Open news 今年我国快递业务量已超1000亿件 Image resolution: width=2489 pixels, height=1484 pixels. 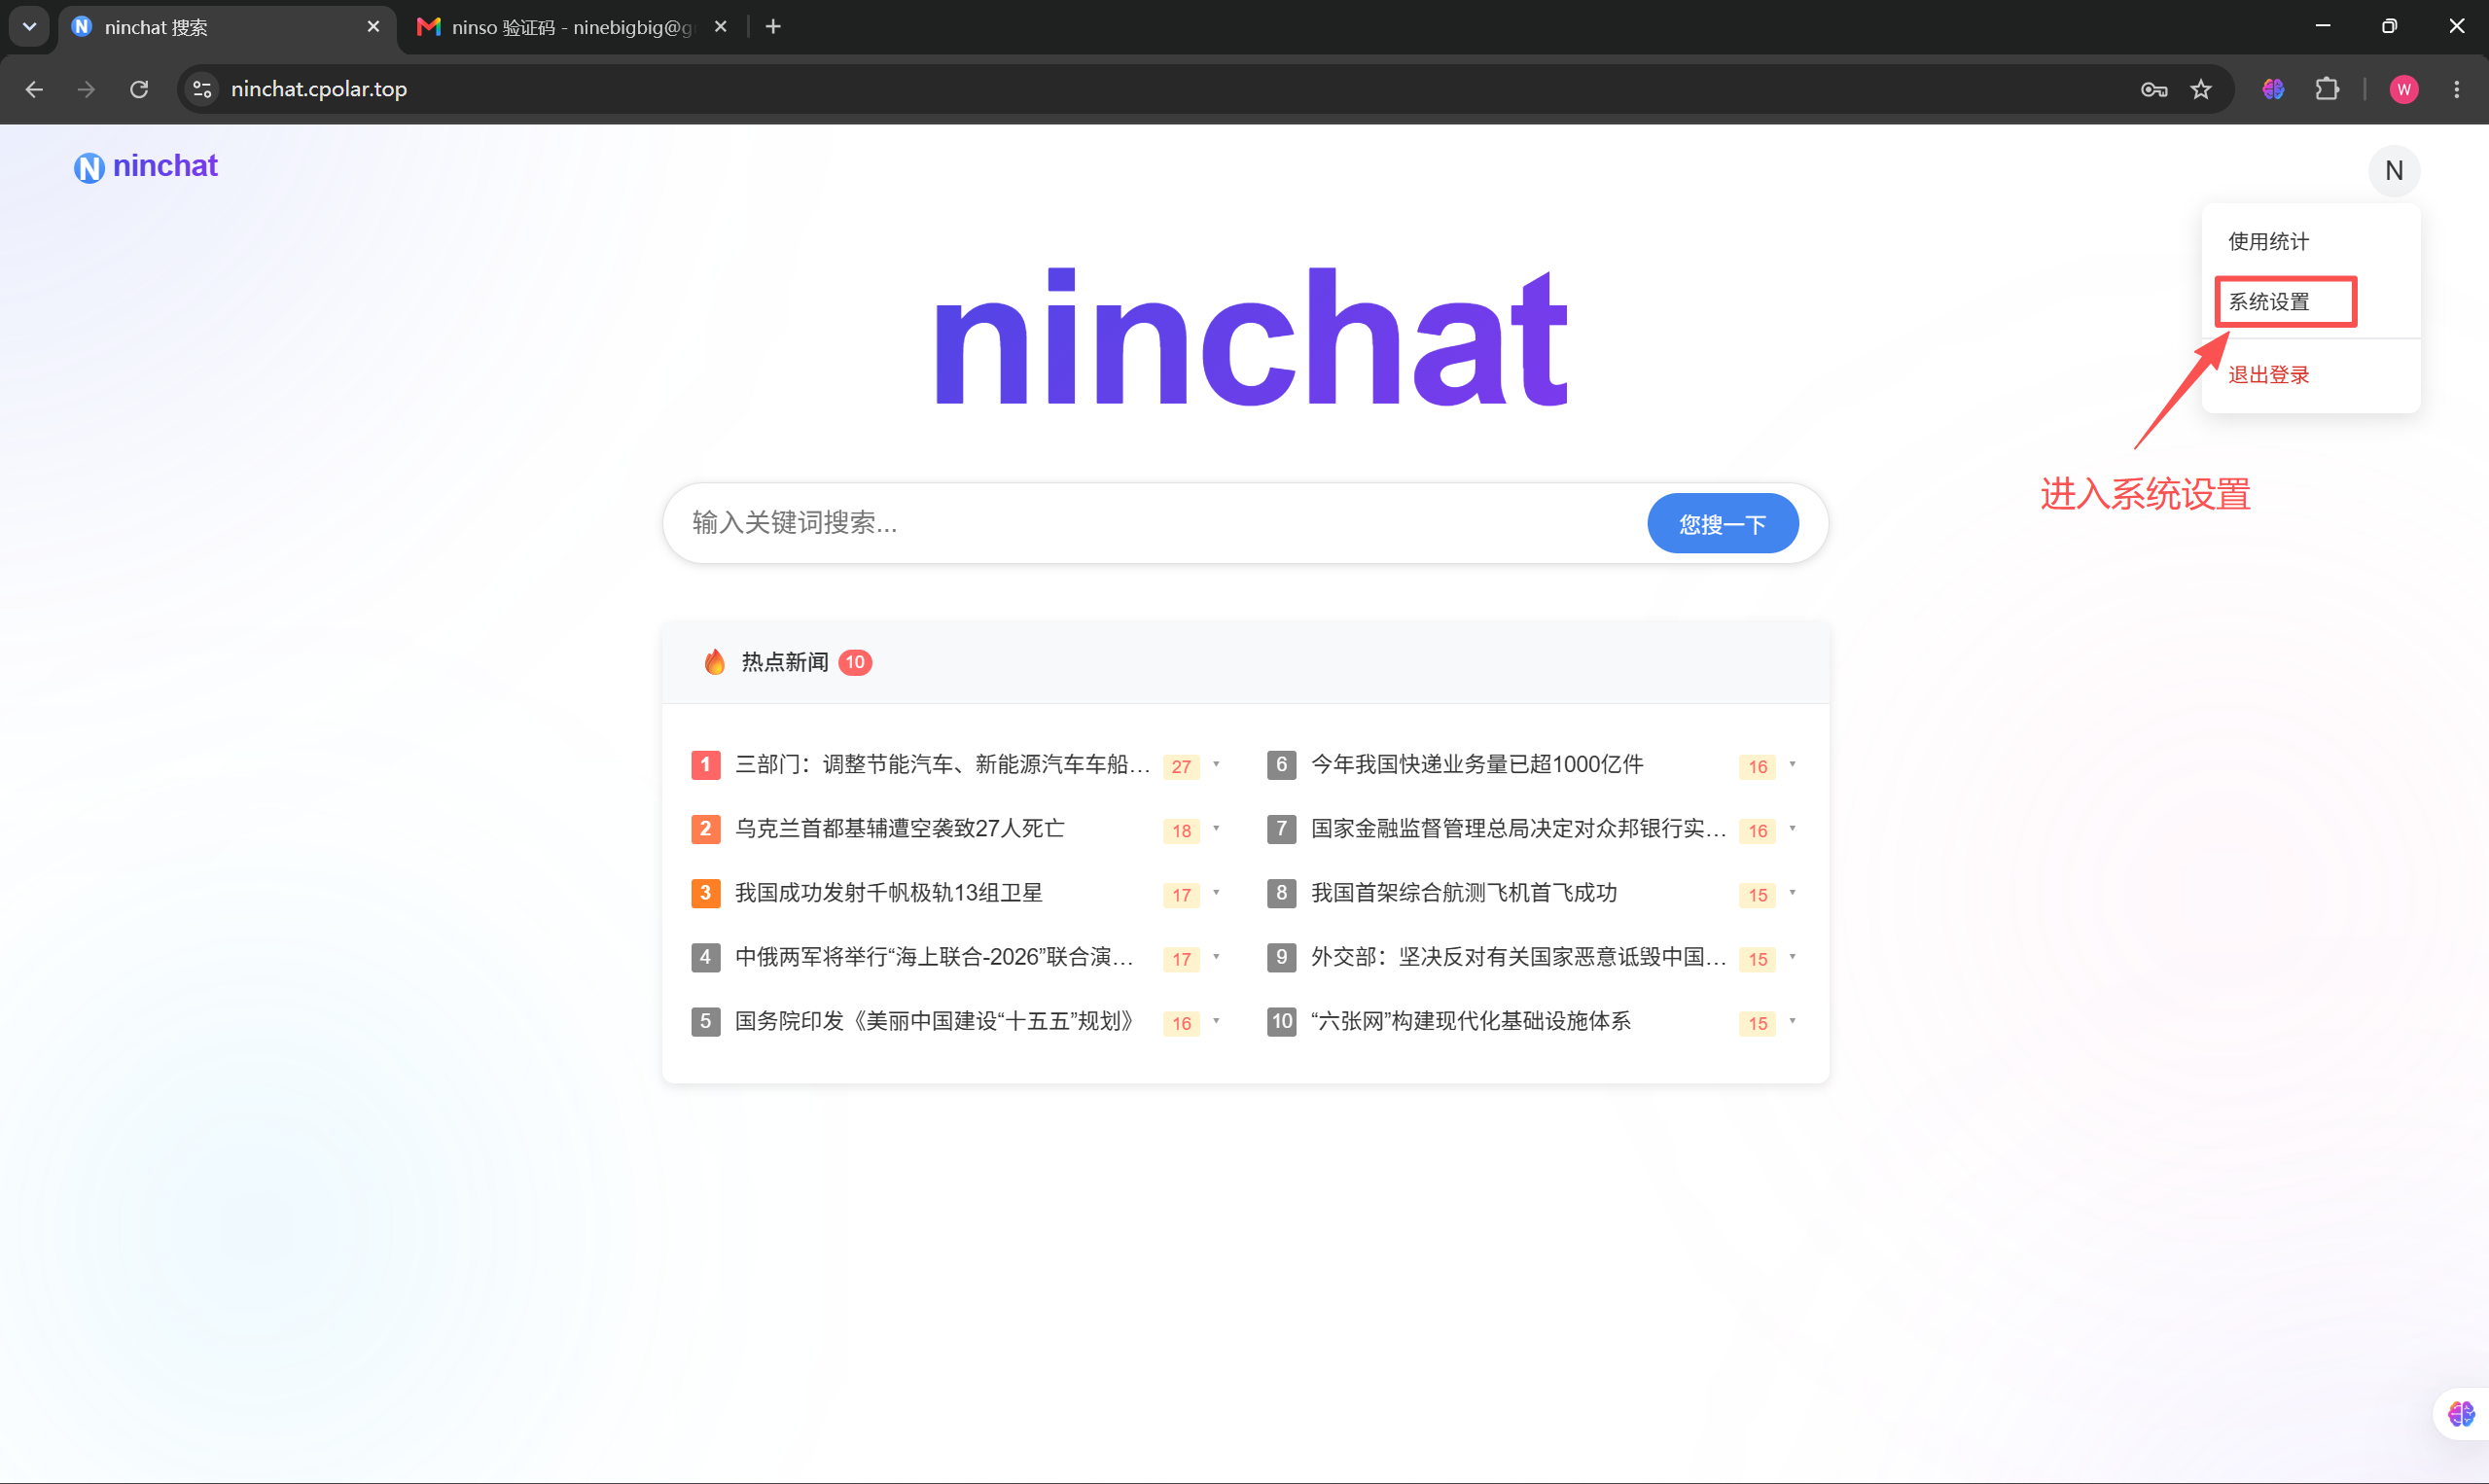tap(1476, 764)
